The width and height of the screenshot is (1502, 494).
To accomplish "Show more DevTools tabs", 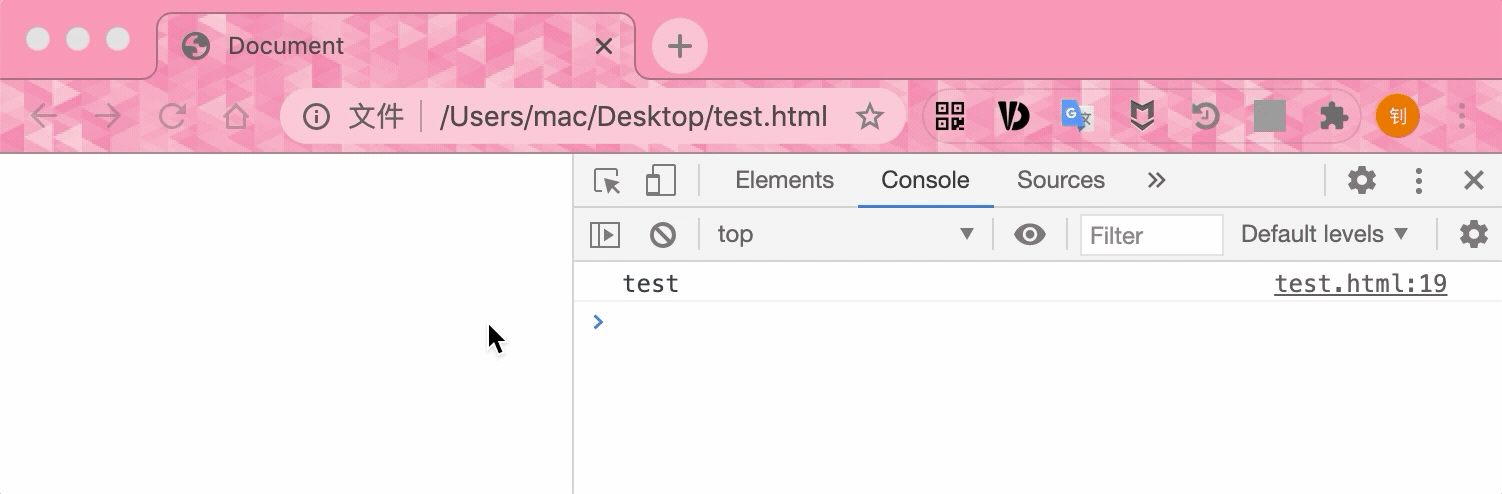I will click(1156, 181).
